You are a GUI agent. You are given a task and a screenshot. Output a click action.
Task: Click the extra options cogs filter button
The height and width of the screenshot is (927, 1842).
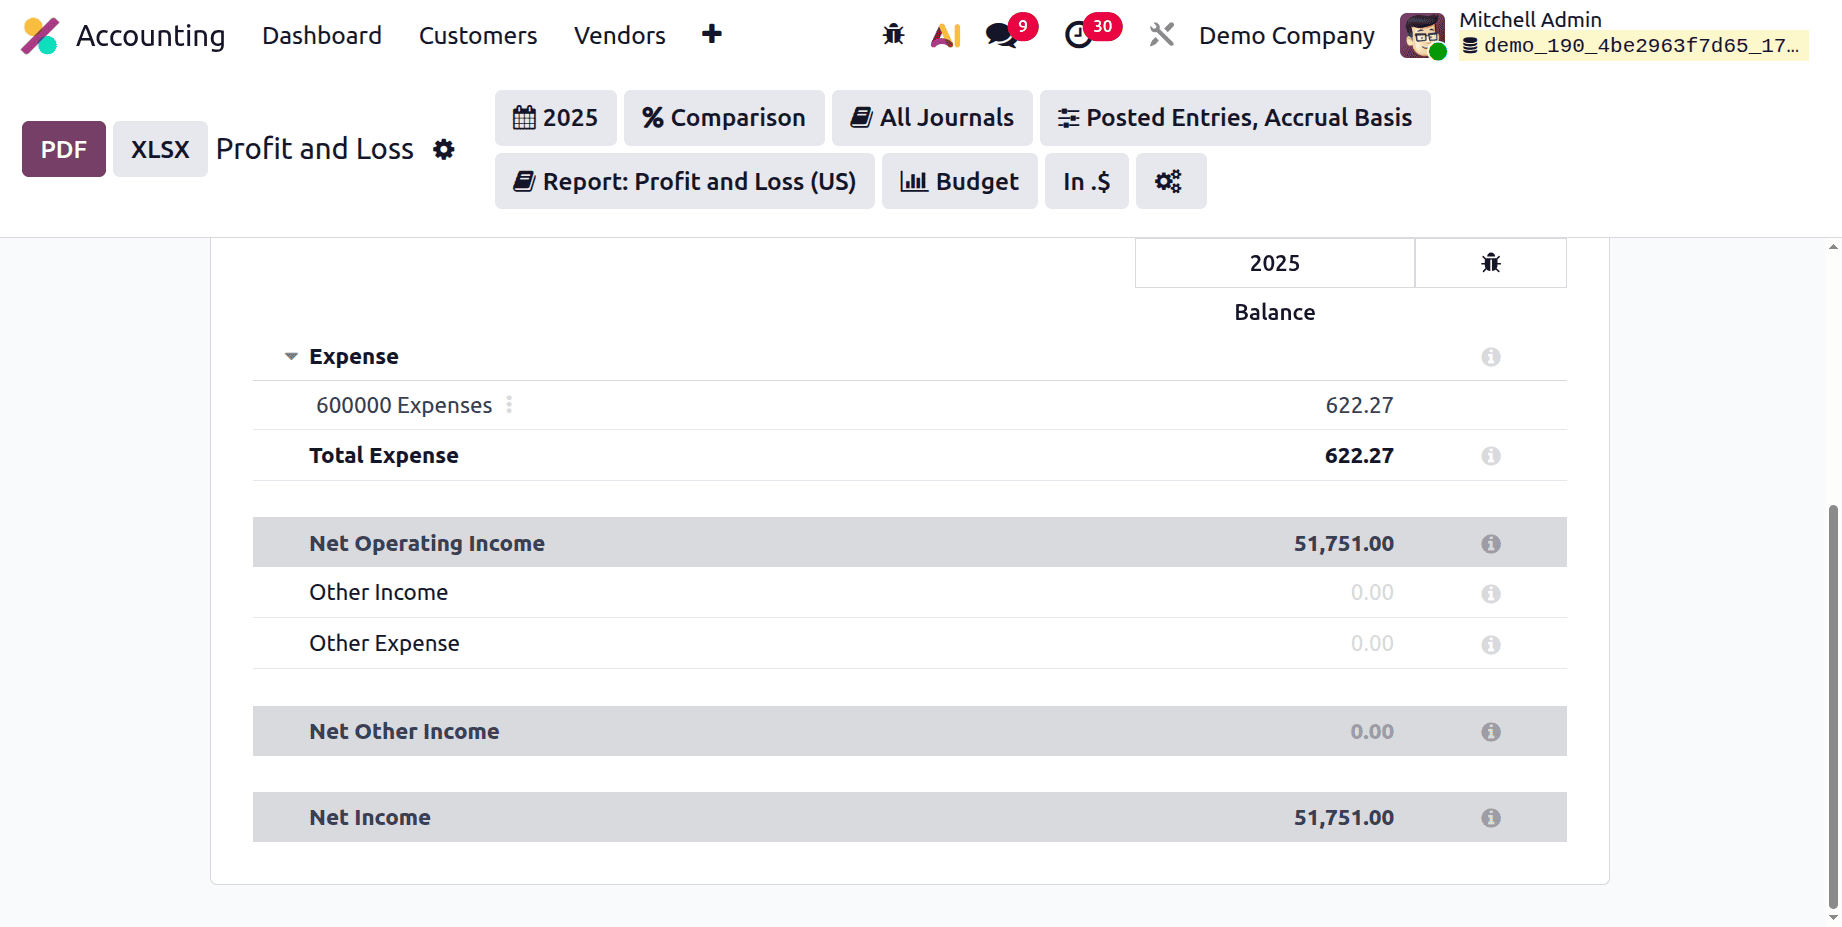click(1170, 181)
